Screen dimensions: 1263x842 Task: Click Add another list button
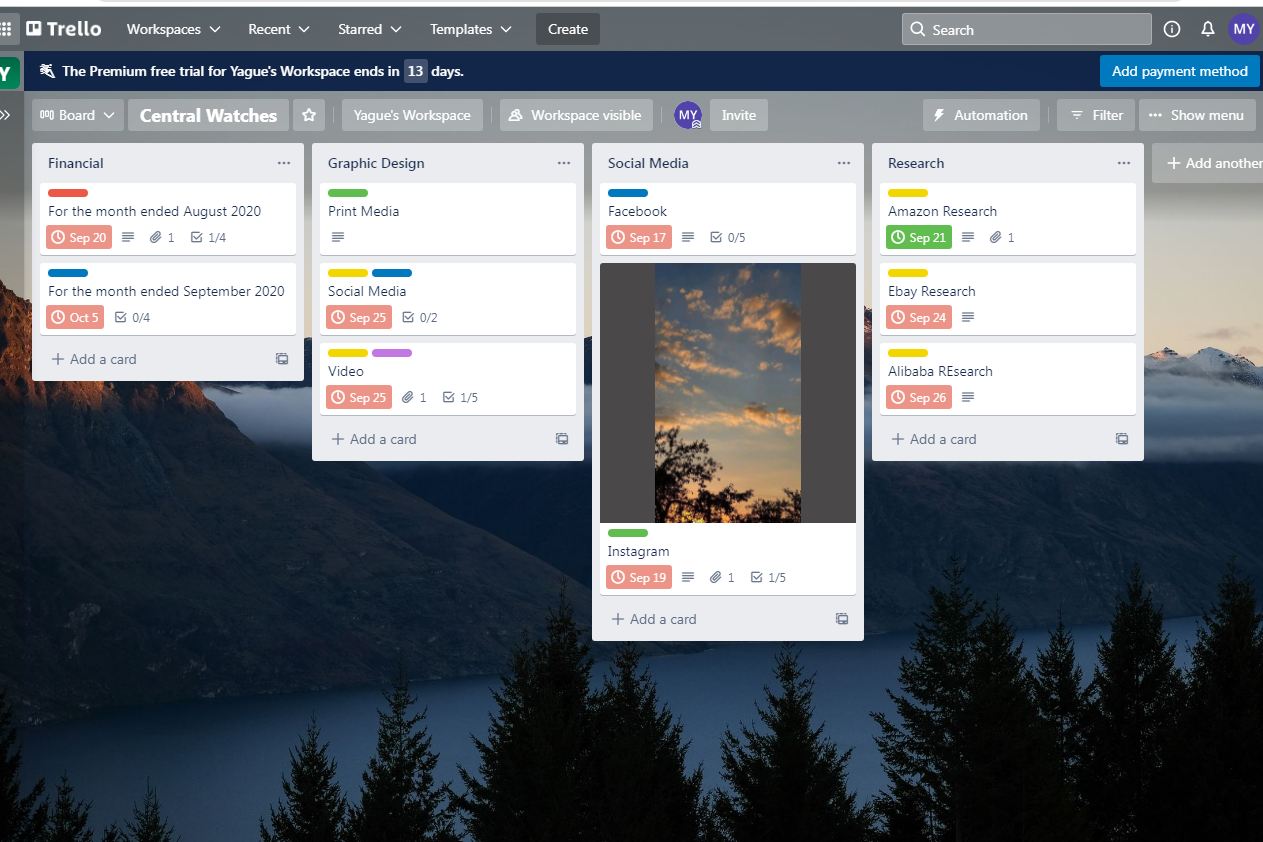(x=1208, y=163)
